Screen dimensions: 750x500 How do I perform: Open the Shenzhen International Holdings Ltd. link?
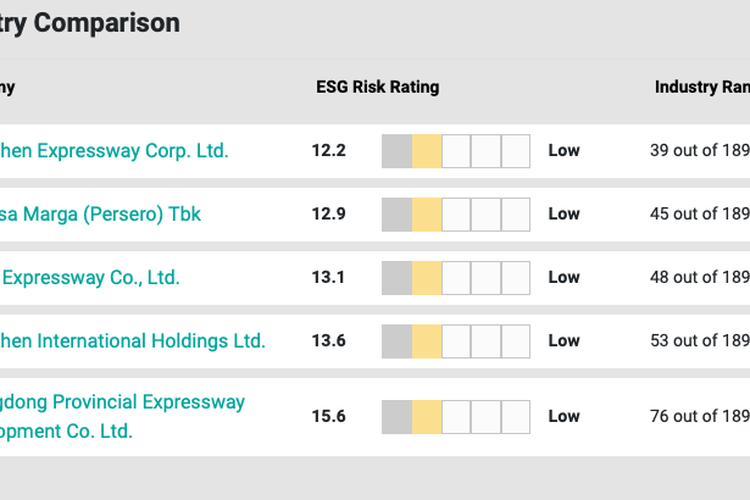pos(133,341)
